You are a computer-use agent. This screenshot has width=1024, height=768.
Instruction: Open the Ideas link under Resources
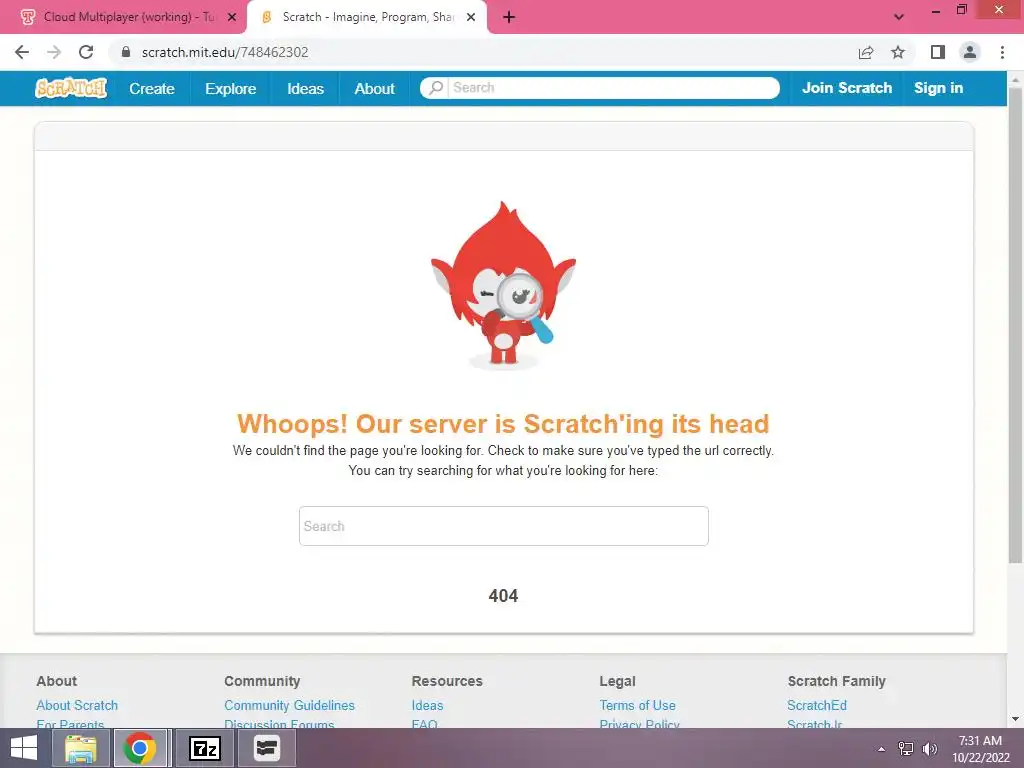427,705
